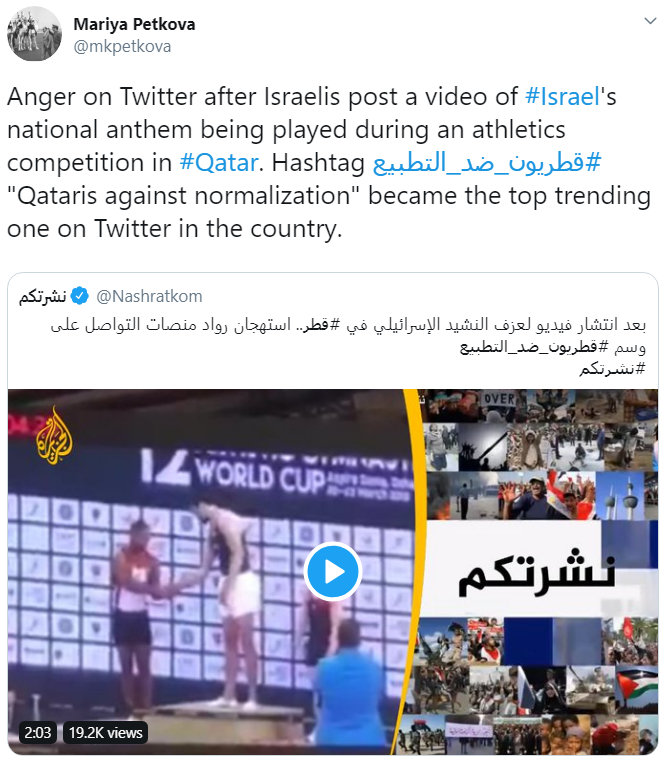Open the @Nashratkom handle

tap(149, 296)
